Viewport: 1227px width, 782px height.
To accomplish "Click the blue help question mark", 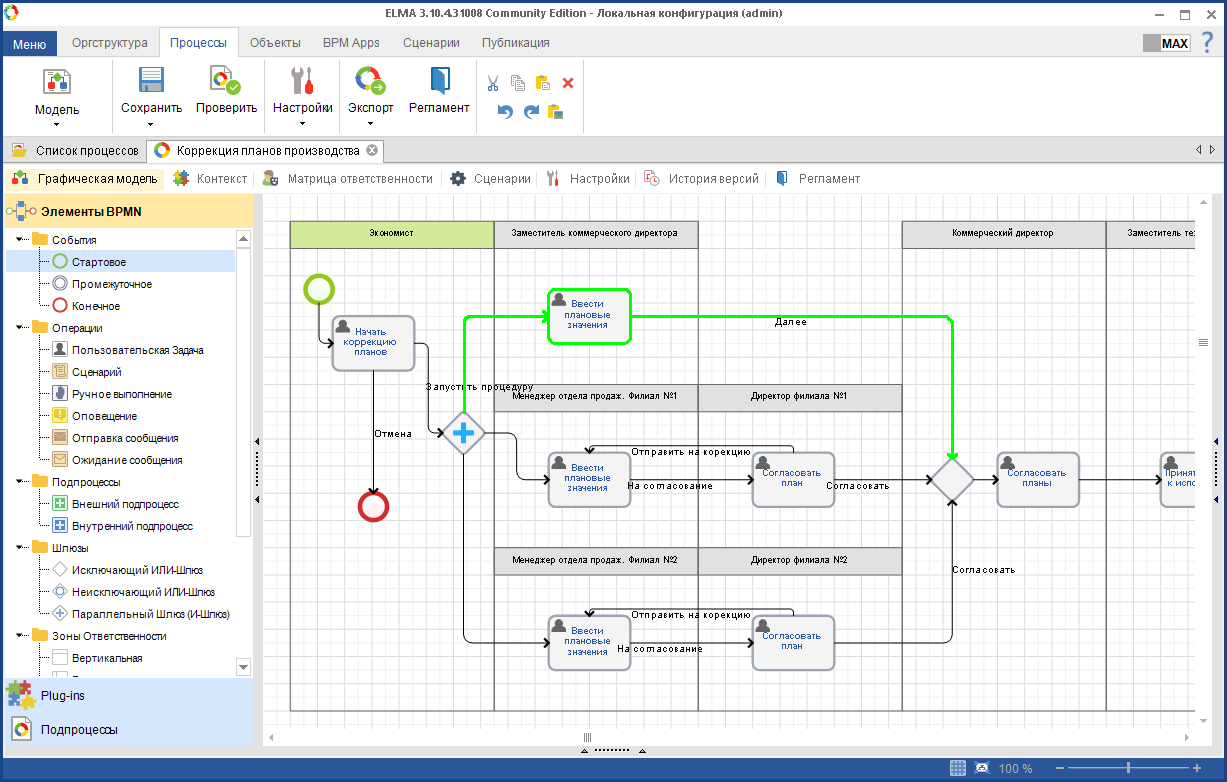I will pyautogui.click(x=1207, y=43).
